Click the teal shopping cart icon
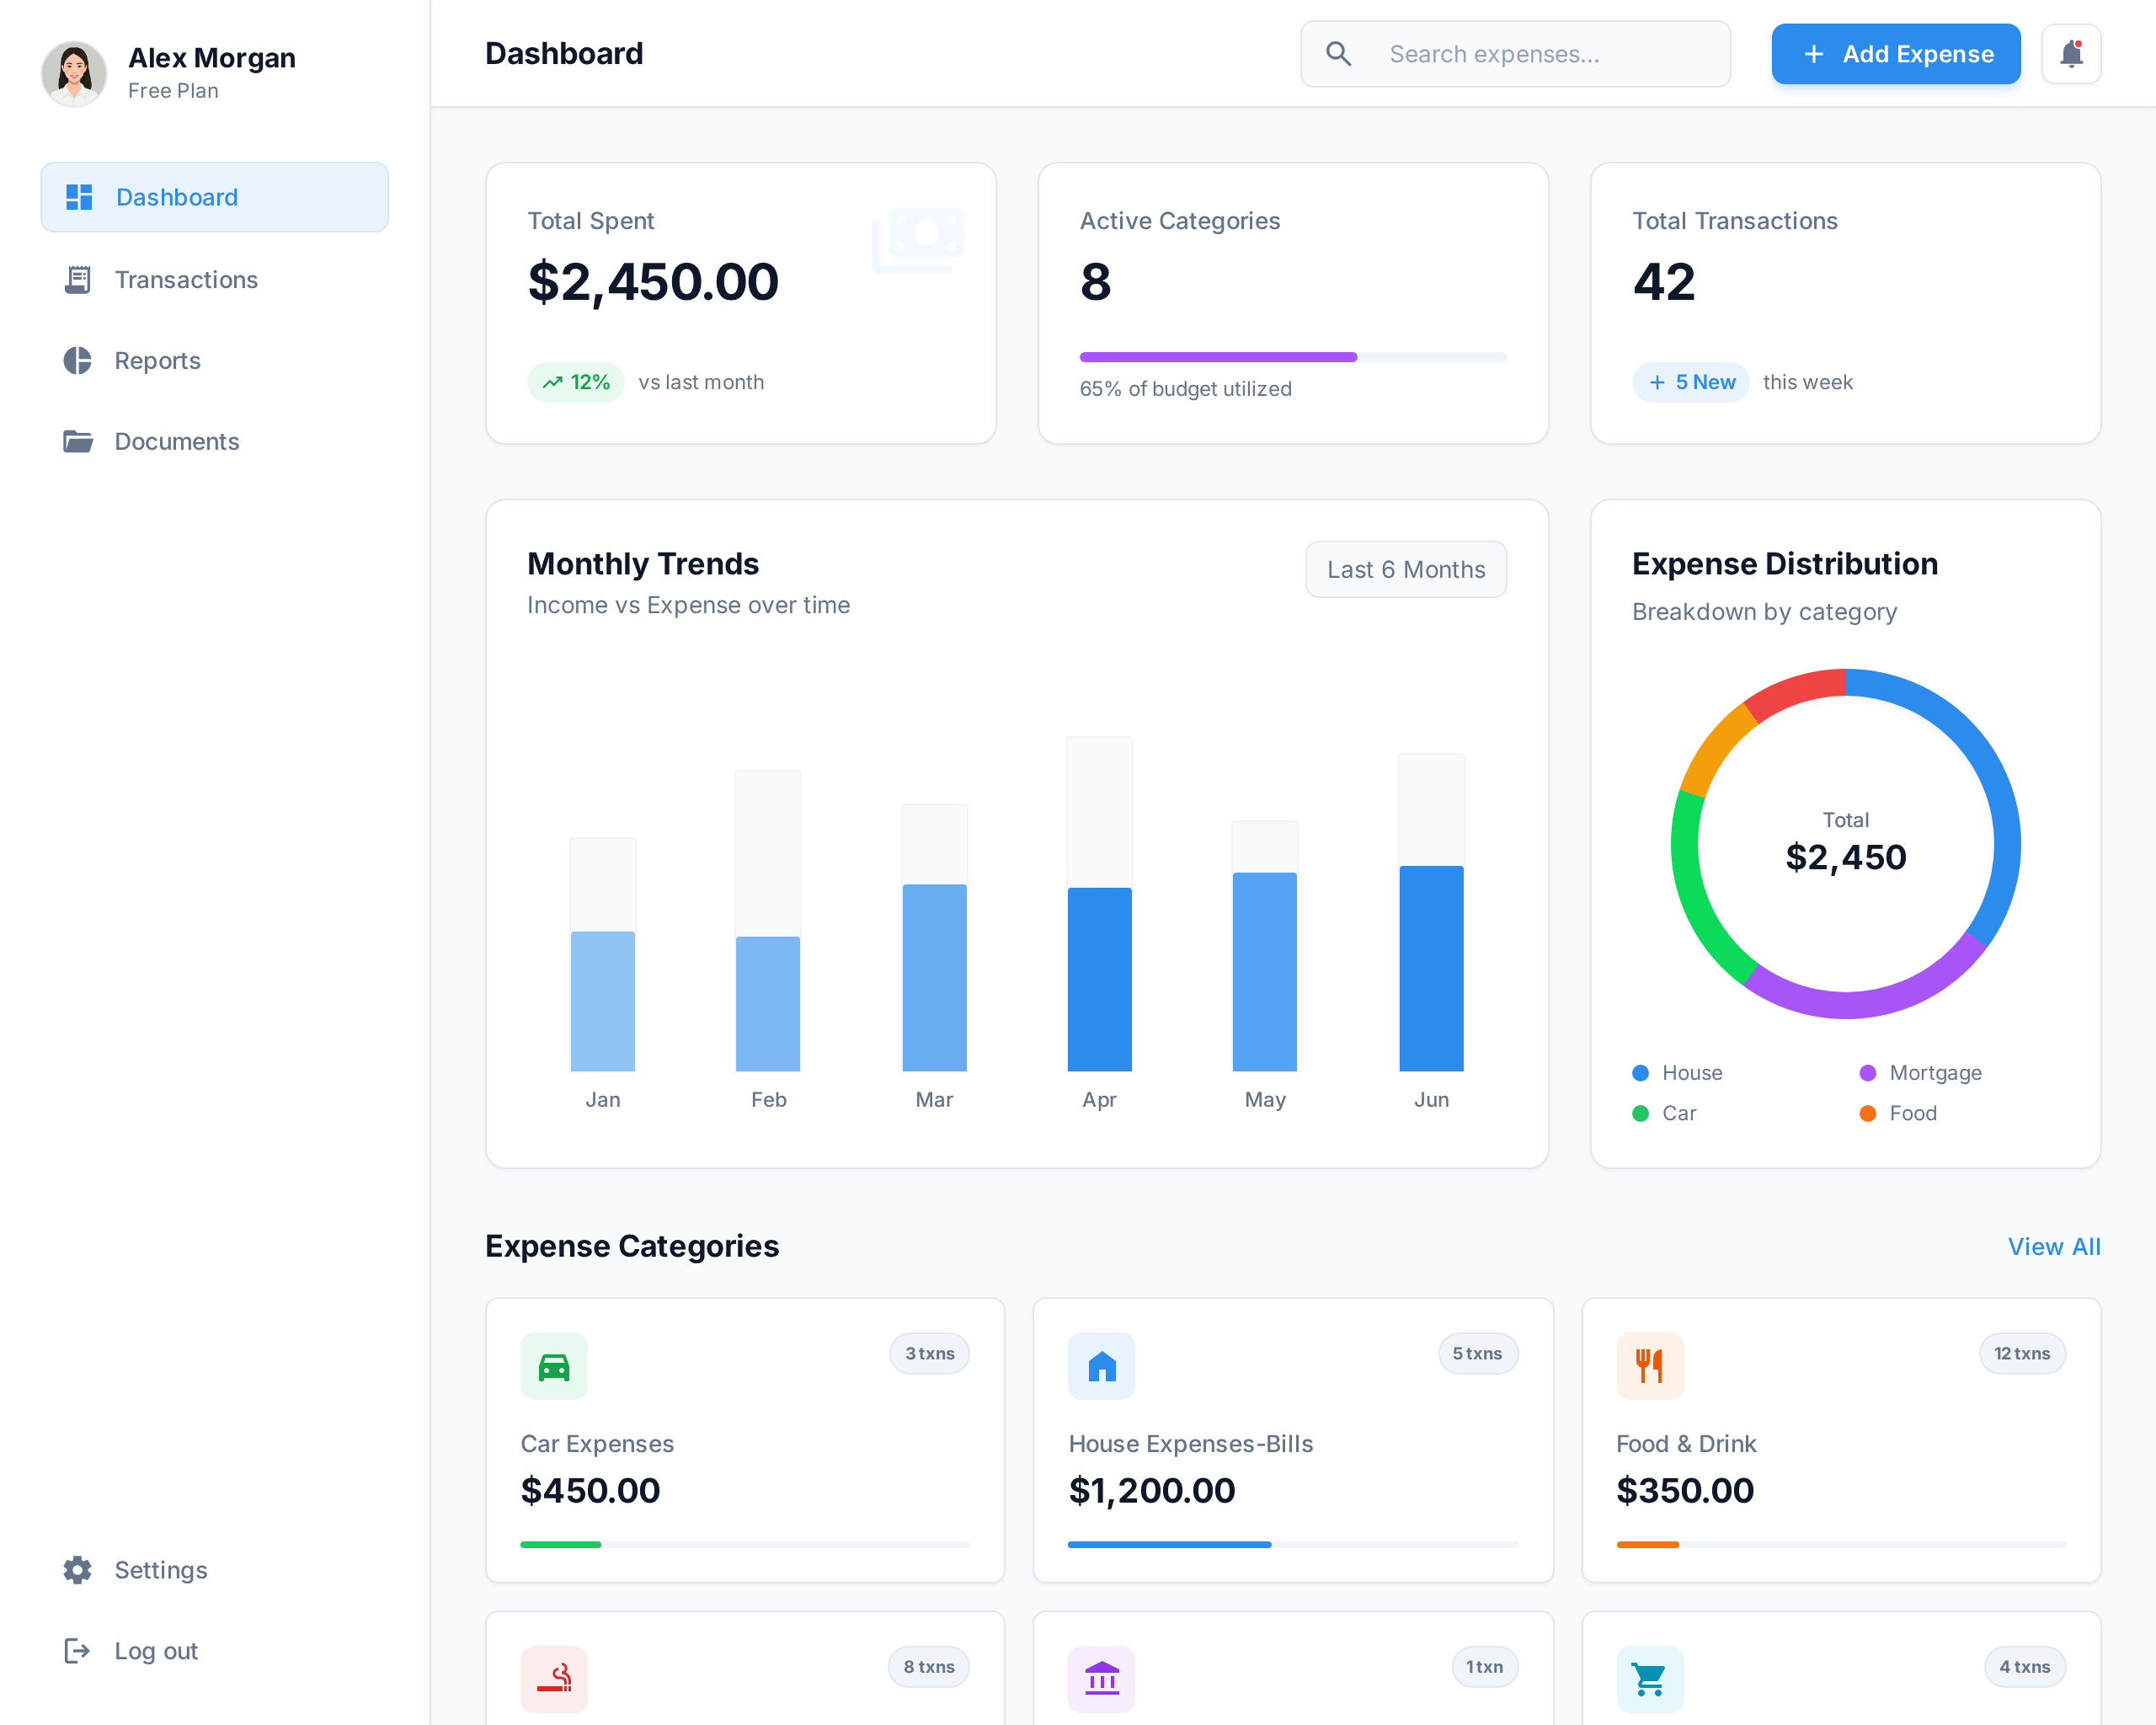Screen dimensions: 2156x1725 tap(1649, 1678)
